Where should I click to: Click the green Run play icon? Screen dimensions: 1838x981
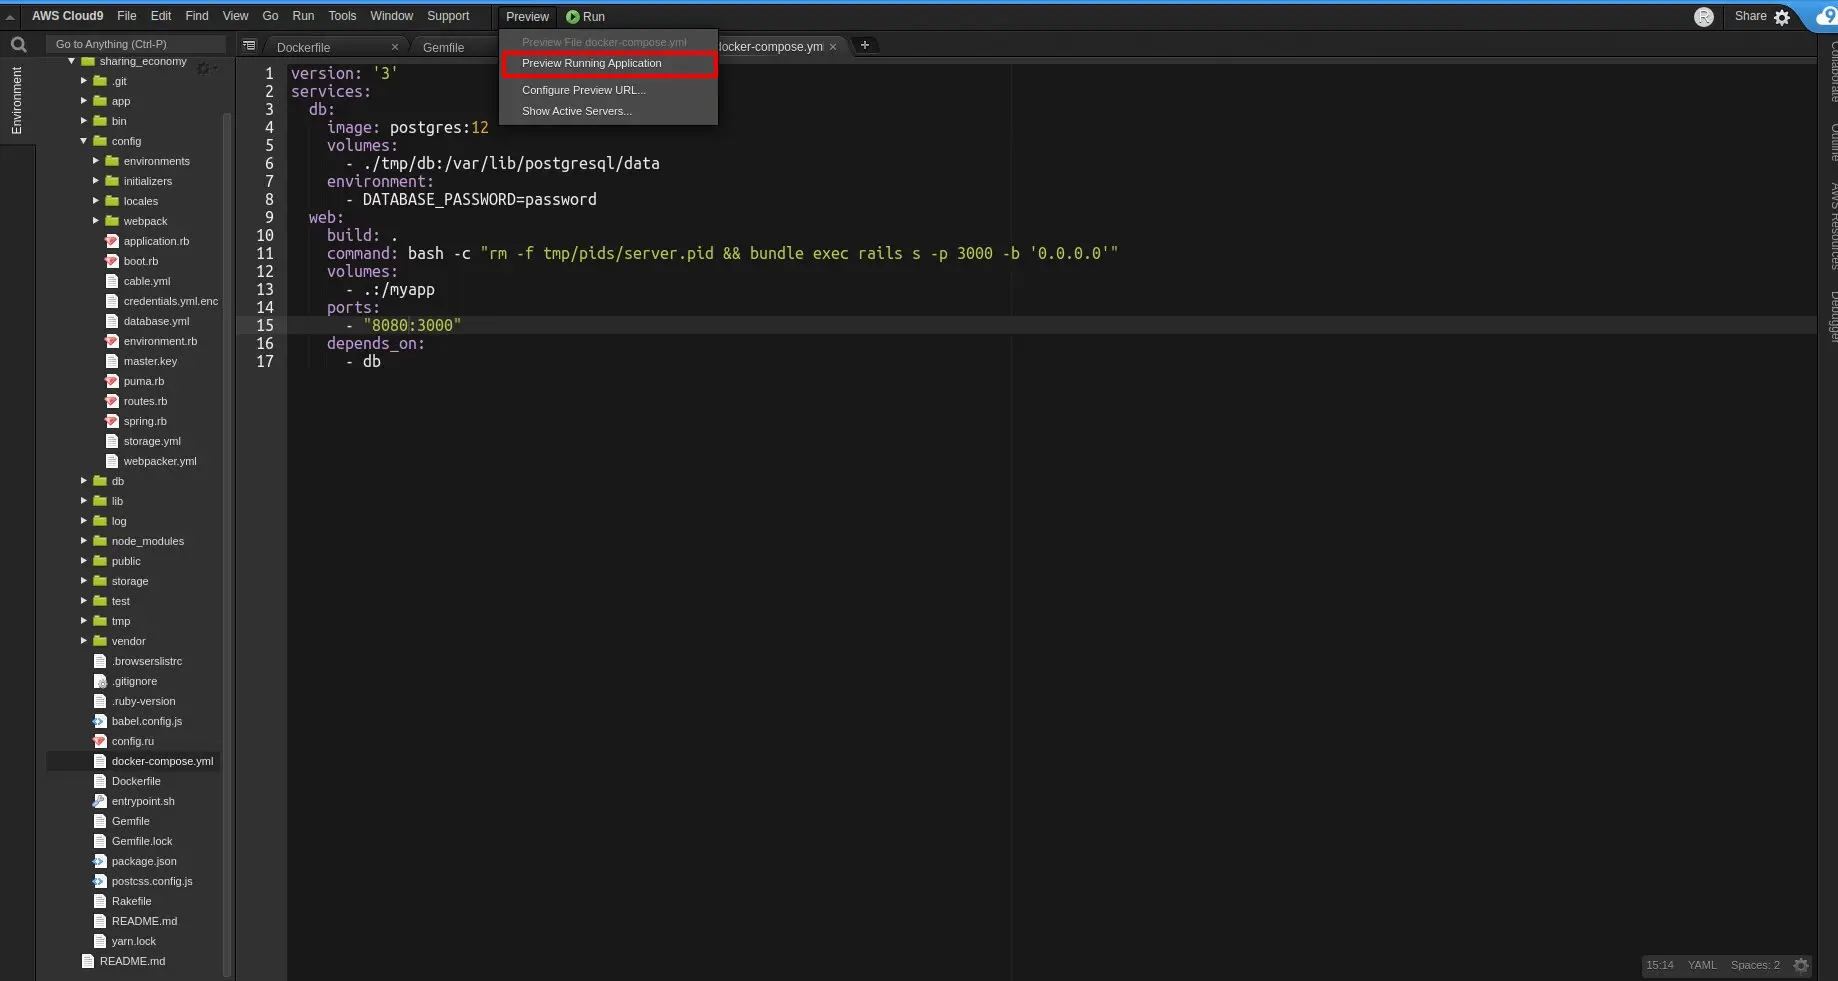click(572, 17)
